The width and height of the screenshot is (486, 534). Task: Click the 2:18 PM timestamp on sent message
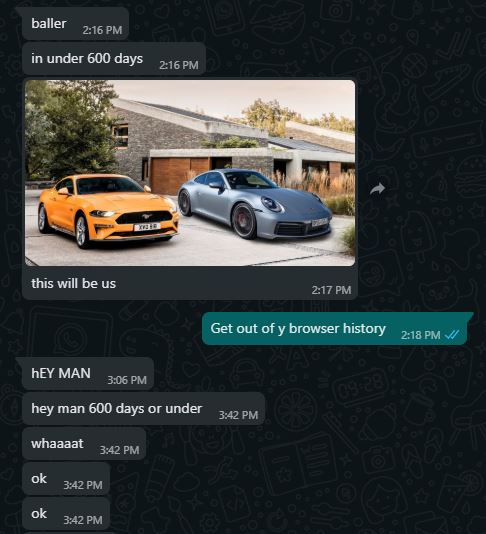point(421,335)
